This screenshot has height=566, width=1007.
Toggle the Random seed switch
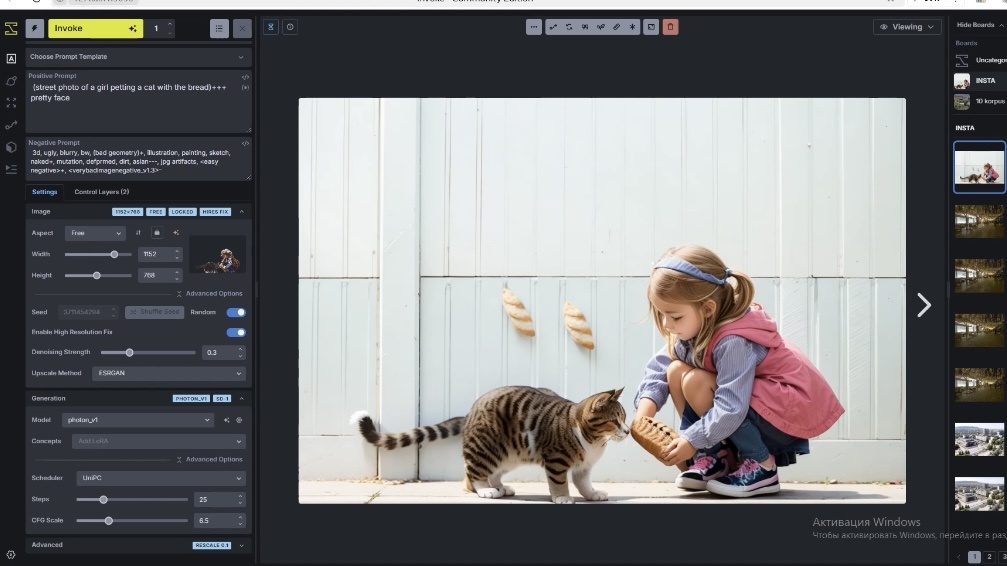point(236,312)
